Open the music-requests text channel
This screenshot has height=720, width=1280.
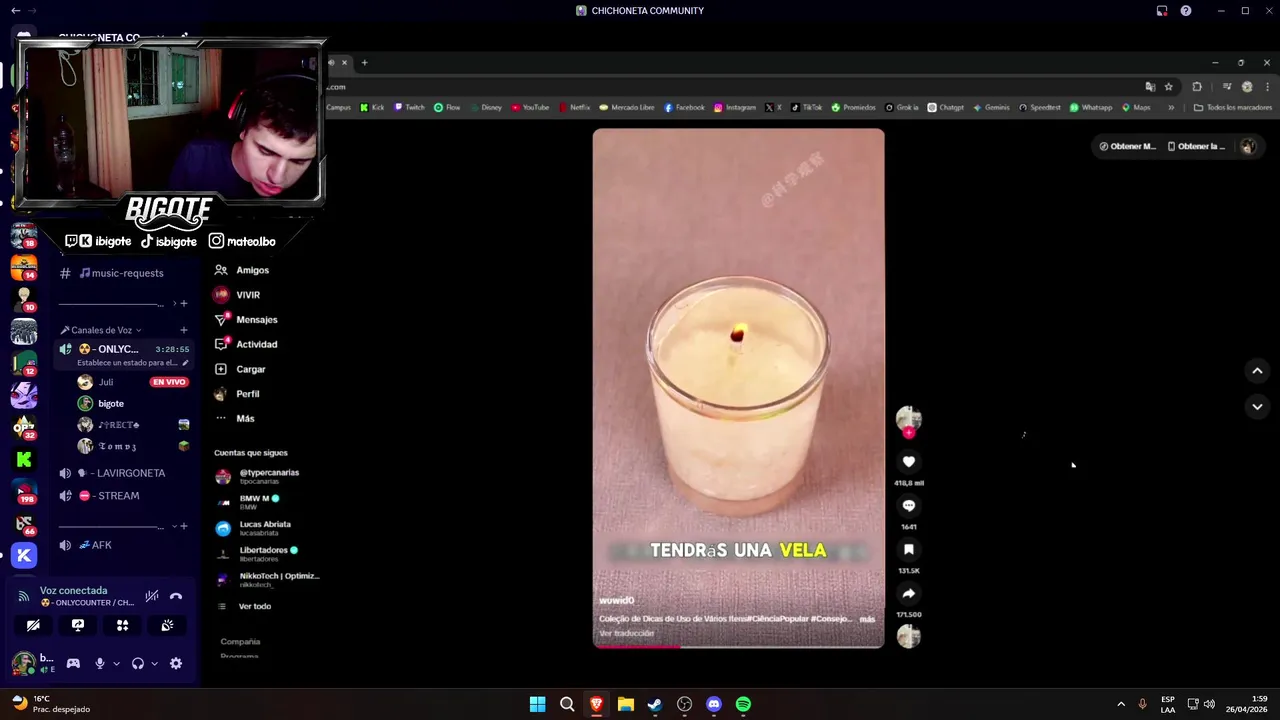(121, 273)
